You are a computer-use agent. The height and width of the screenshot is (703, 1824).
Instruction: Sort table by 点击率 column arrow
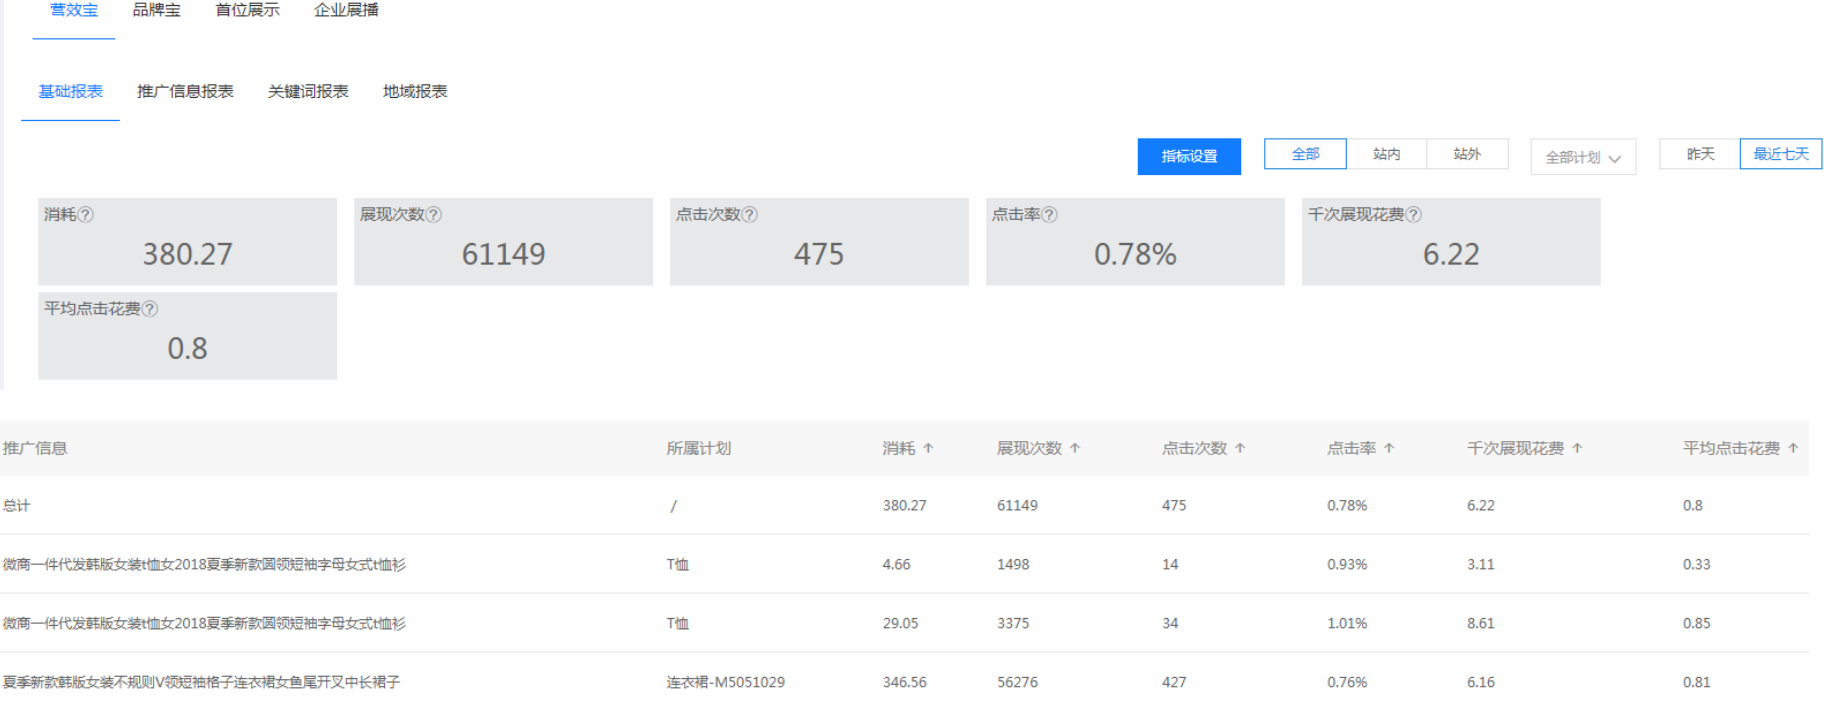pos(1389,449)
